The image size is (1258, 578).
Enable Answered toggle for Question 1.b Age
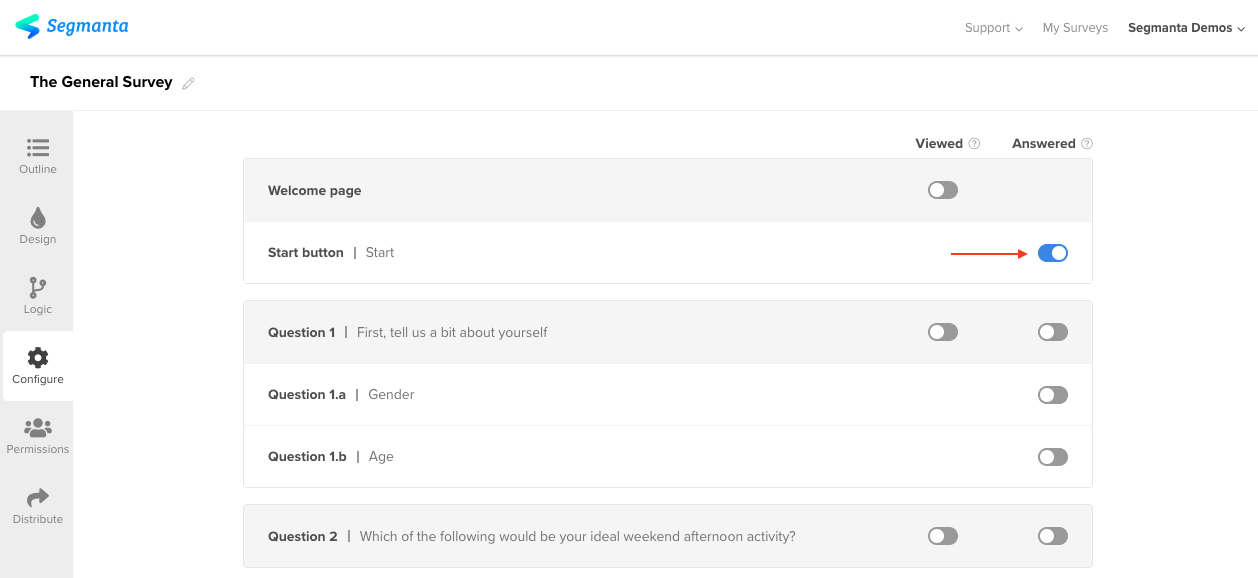pyautogui.click(x=1053, y=457)
